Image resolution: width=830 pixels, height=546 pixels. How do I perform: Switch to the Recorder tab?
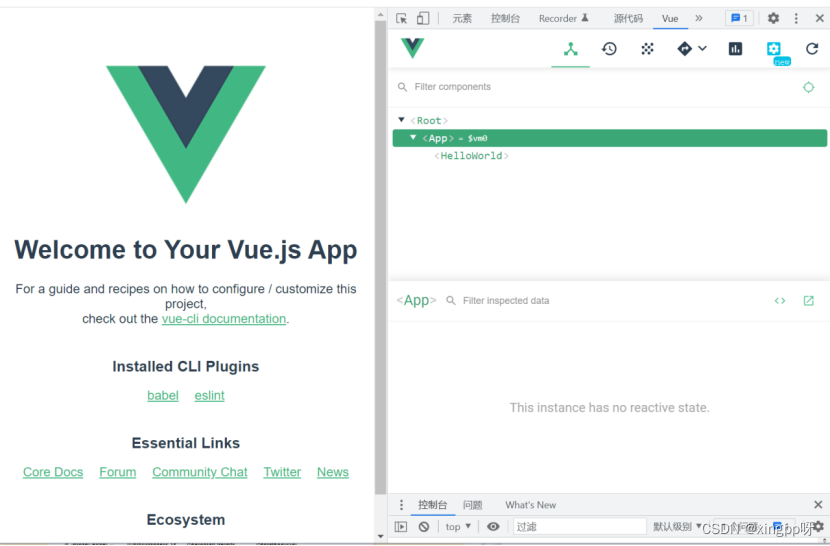coord(564,19)
